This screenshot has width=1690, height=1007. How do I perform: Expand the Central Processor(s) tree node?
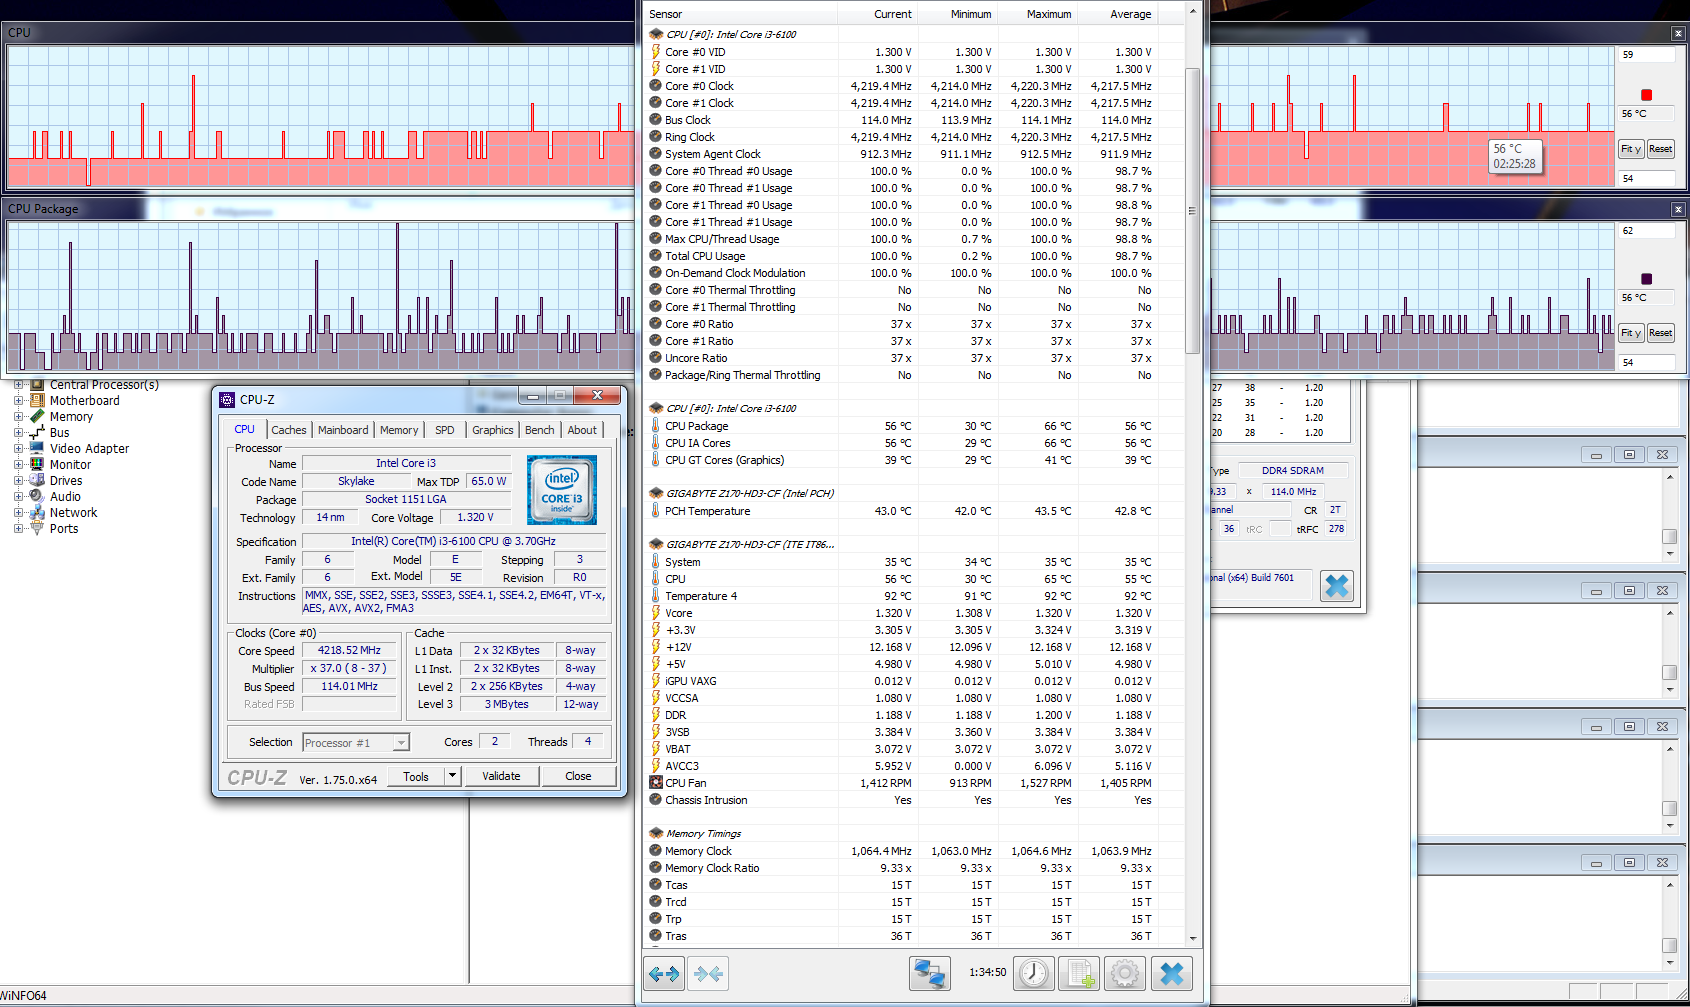point(18,385)
